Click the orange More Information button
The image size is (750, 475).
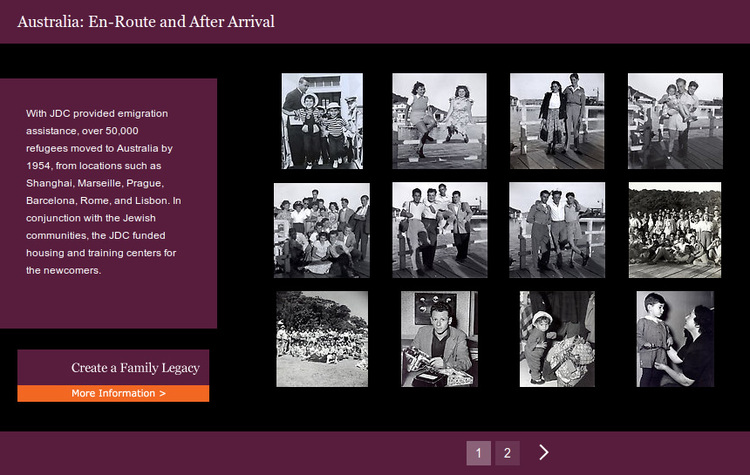113,394
